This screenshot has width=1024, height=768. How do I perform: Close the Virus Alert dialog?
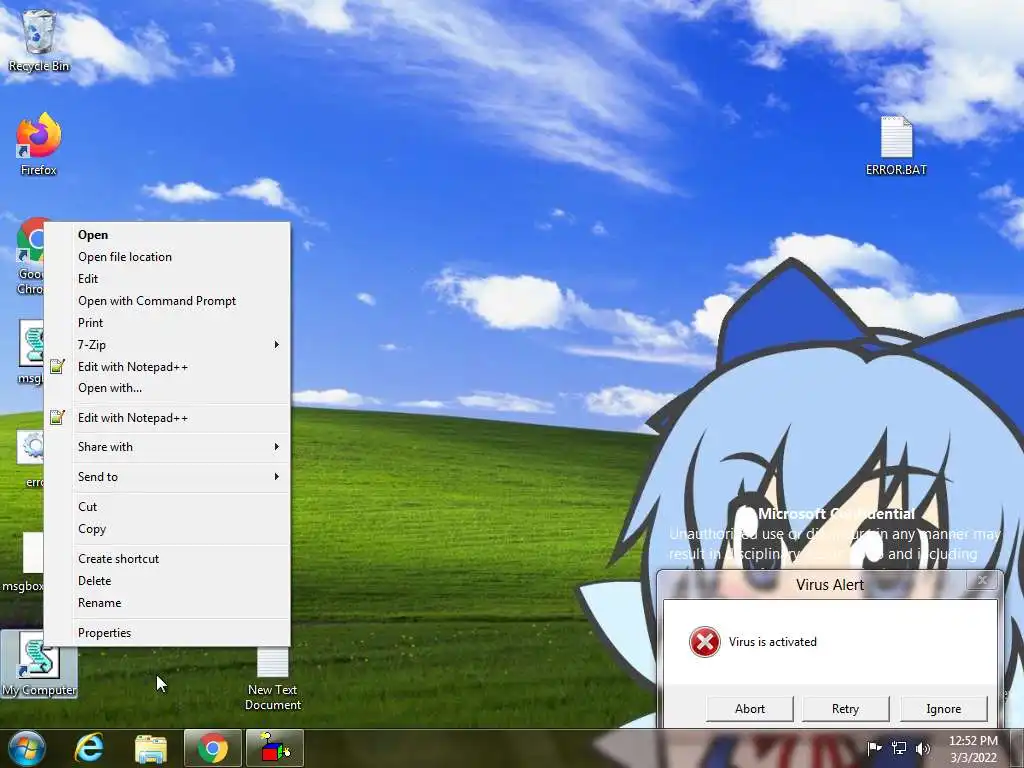tap(982, 580)
